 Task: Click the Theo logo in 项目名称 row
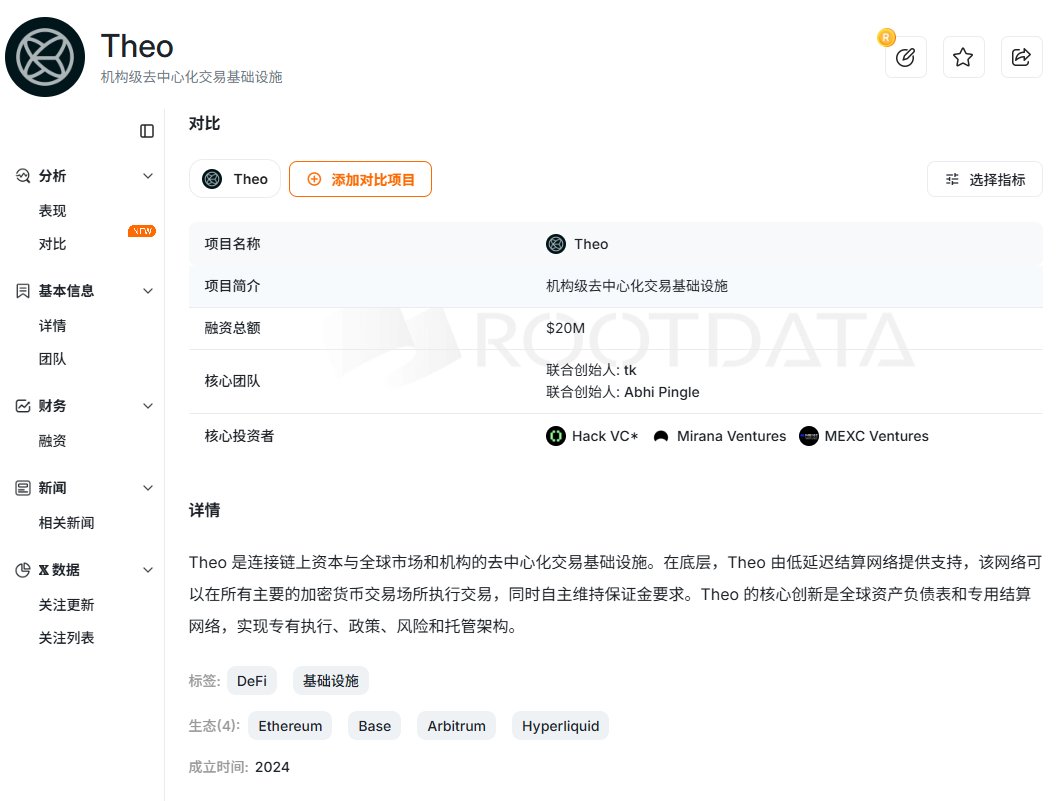(556, 244)
